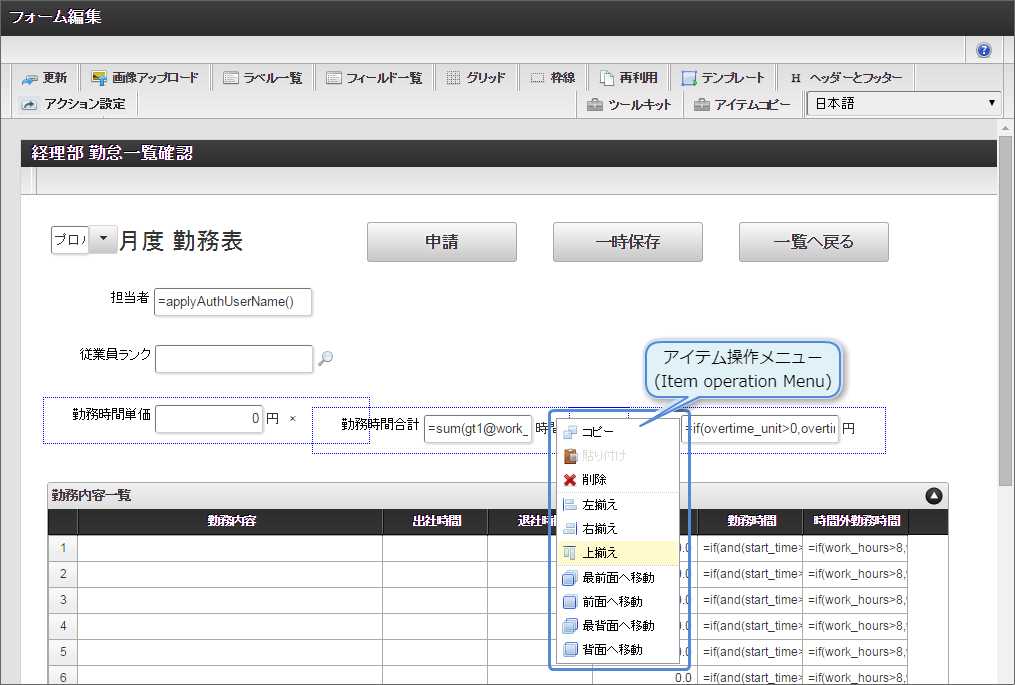Click the search magnifier beside 従業員ランク
Viewport: 1015px width, 685px height.
[325, 359]
